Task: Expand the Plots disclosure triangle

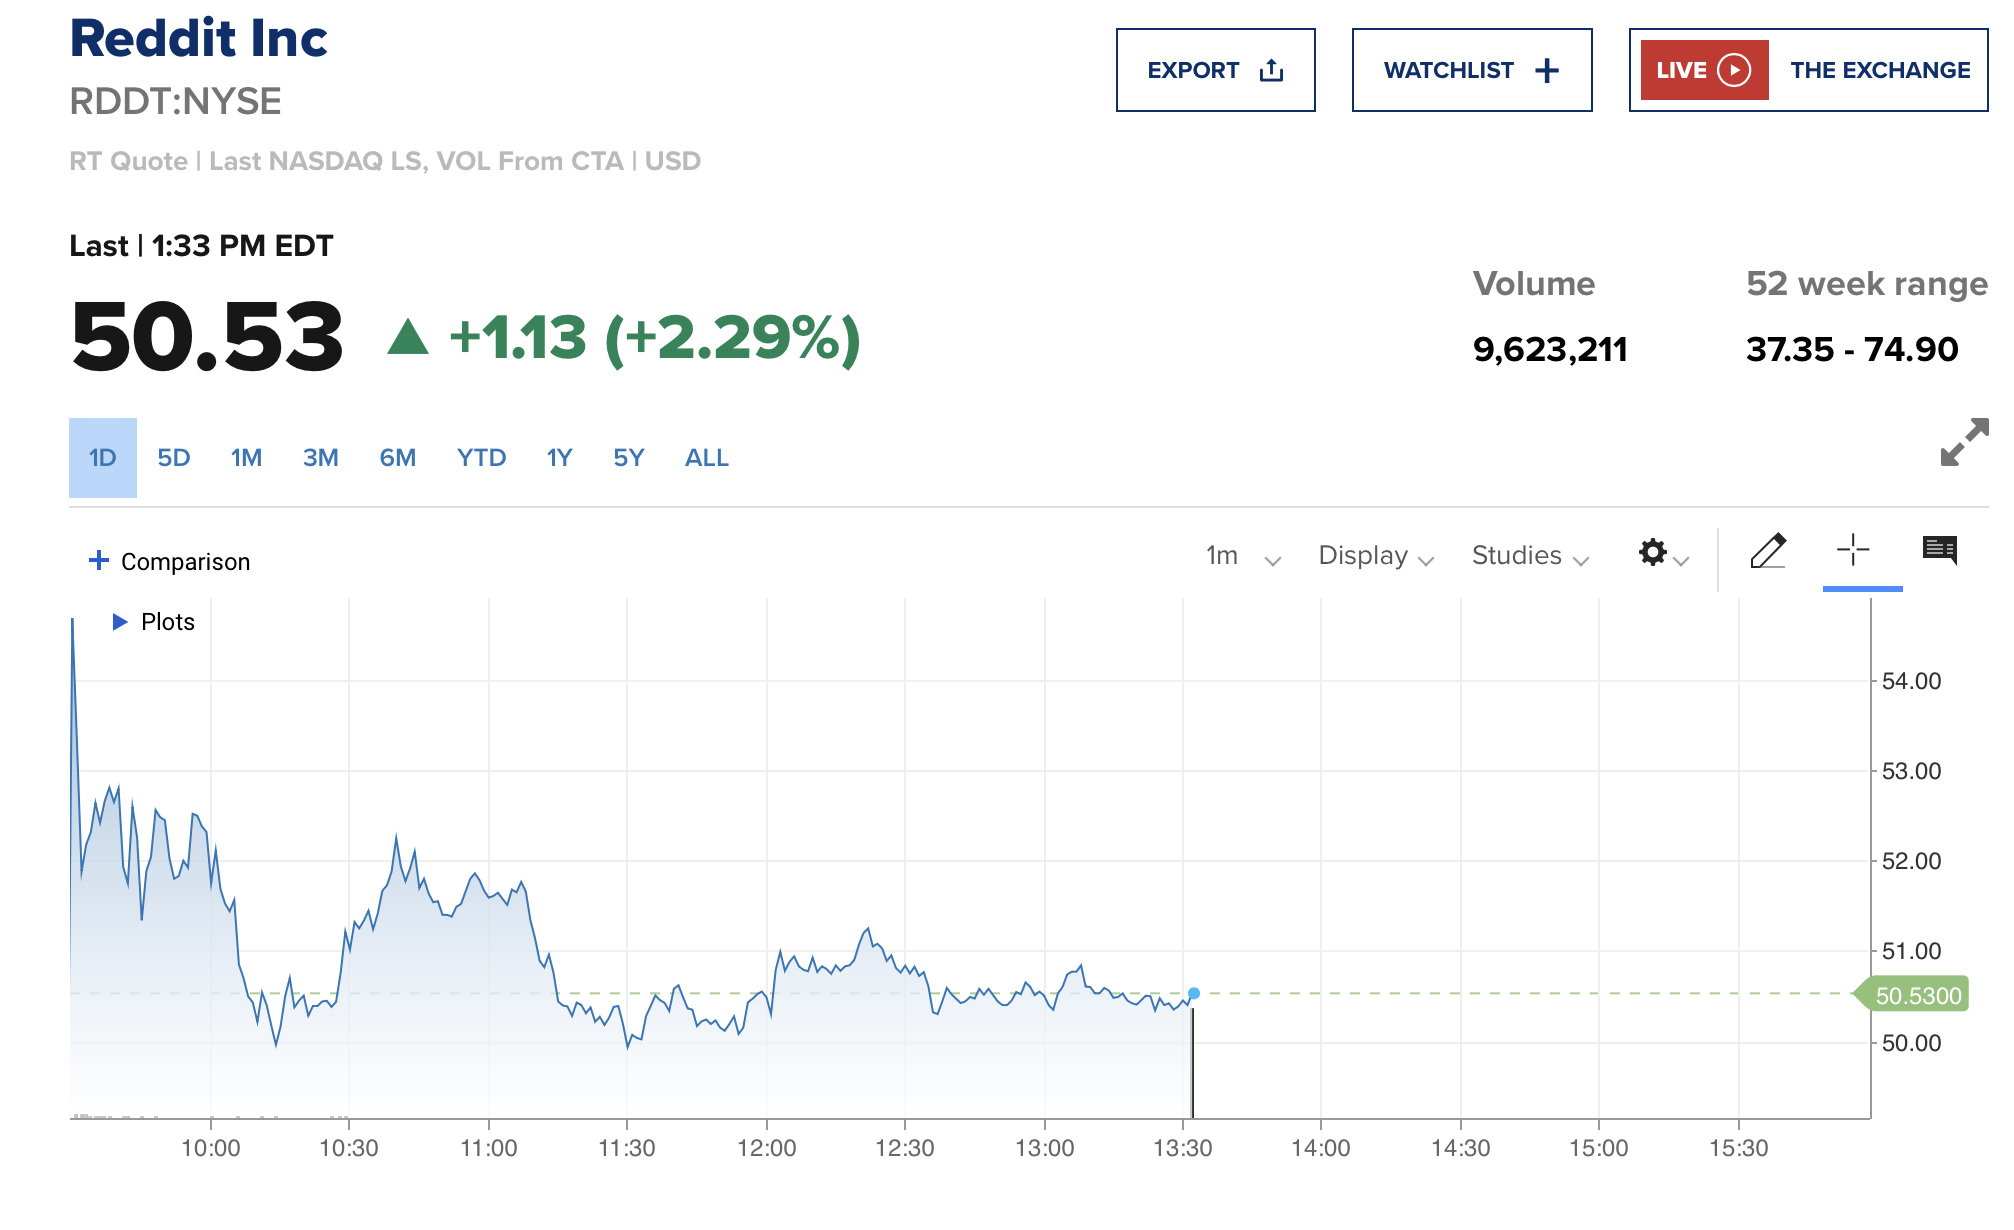Action: point(120,622)
